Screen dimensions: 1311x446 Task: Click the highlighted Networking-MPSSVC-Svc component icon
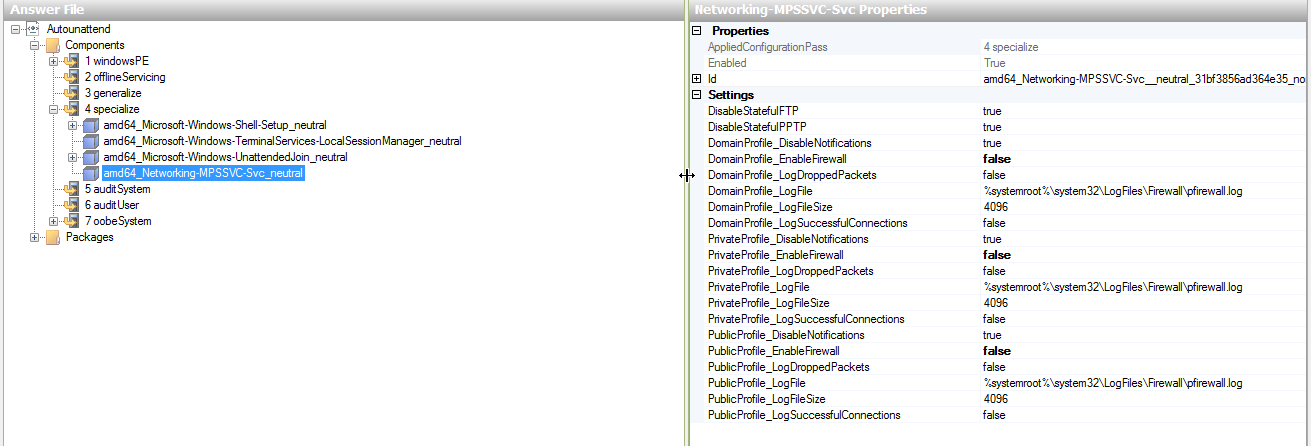91,173
